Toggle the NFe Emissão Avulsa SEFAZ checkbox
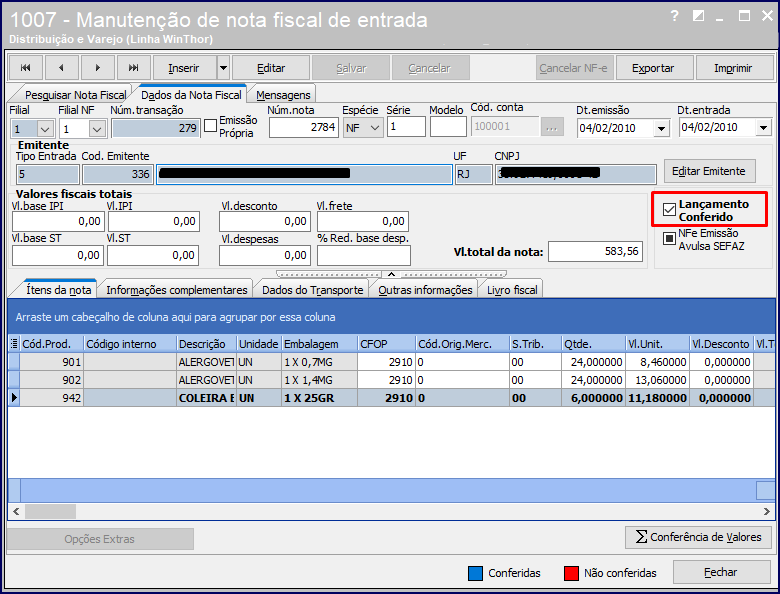This screenshot has height=594, width=780. [669, 239]
